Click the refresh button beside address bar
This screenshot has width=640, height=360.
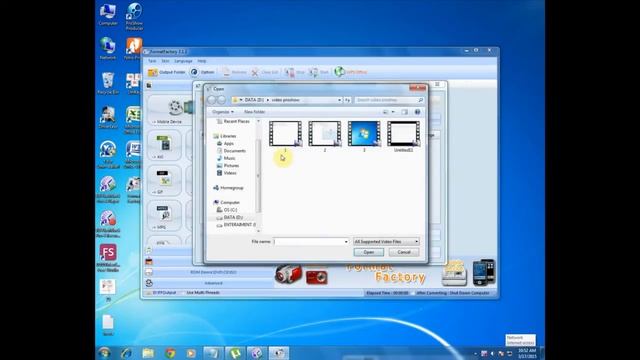347,100
